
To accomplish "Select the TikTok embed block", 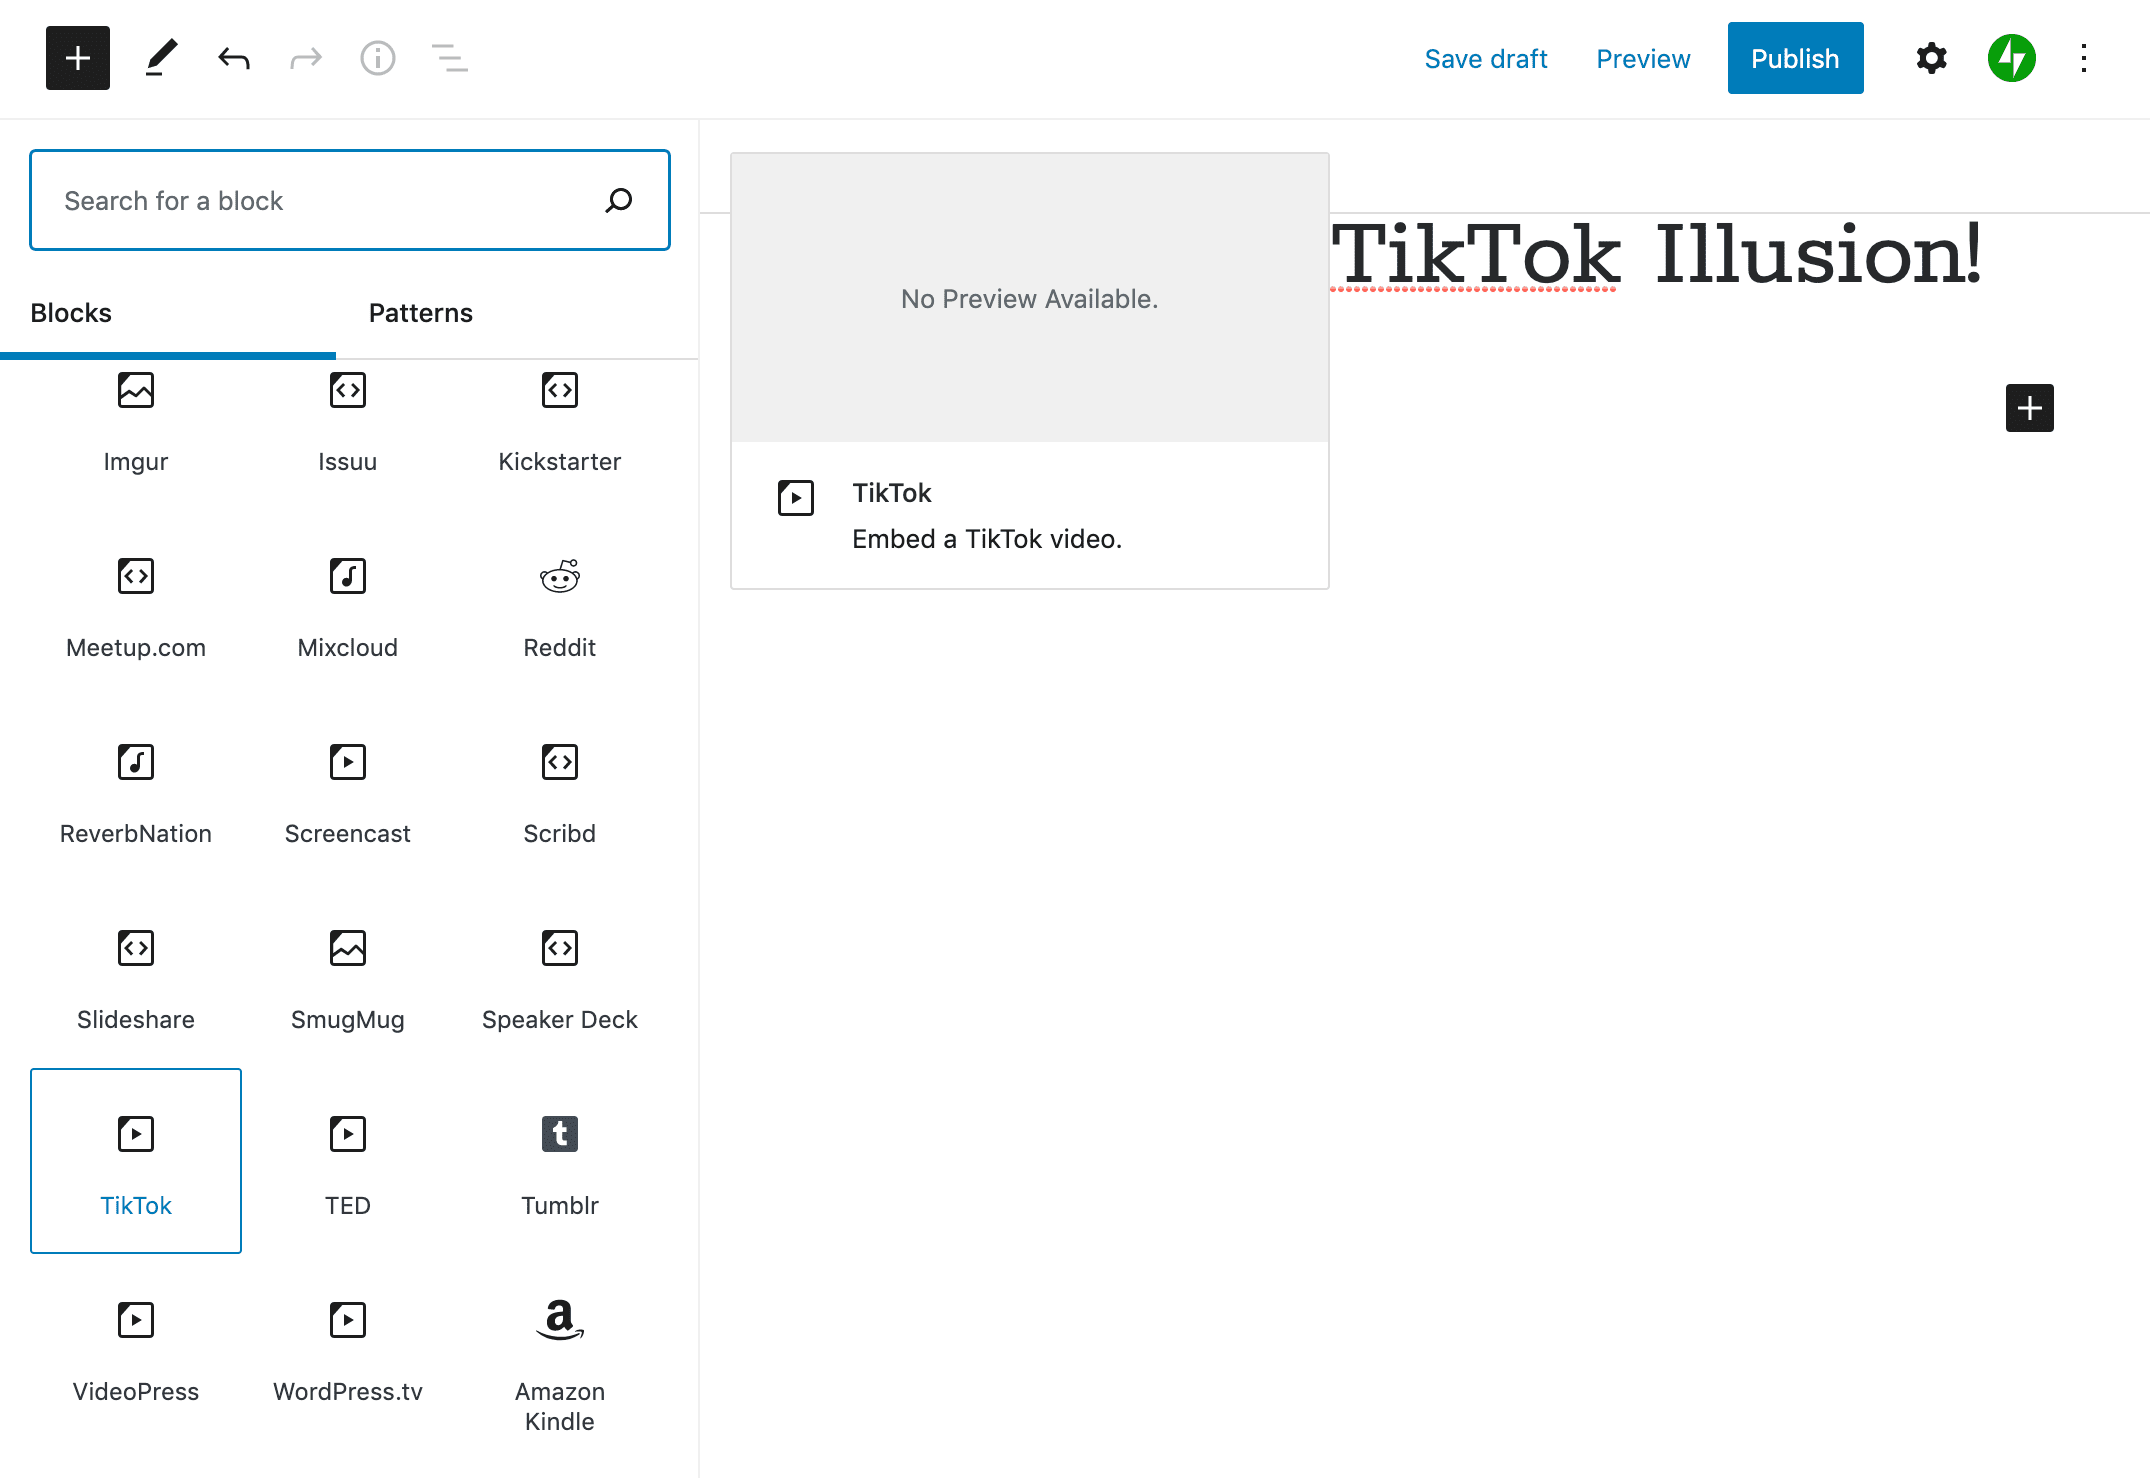I will 136,1161.
